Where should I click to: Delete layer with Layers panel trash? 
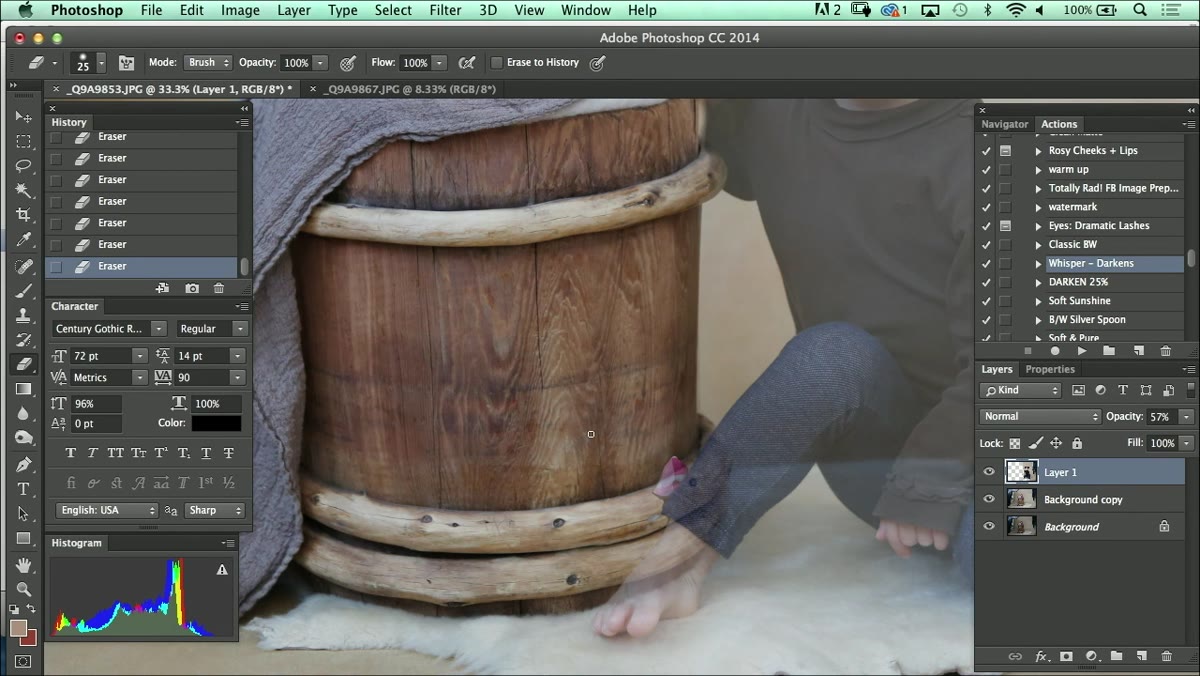pyautogui.click(x=1166, y=657)
